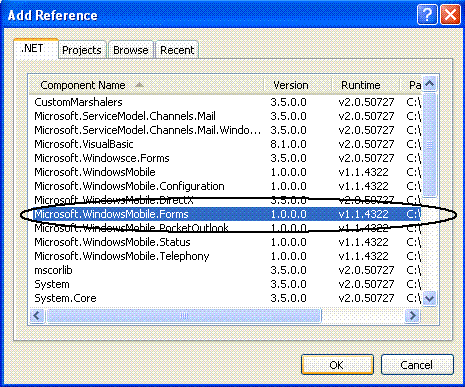Select Microsoft.WindowsMobile.DirectX component
The height and width of the screenshot is (387, 465).
(225, 200)
